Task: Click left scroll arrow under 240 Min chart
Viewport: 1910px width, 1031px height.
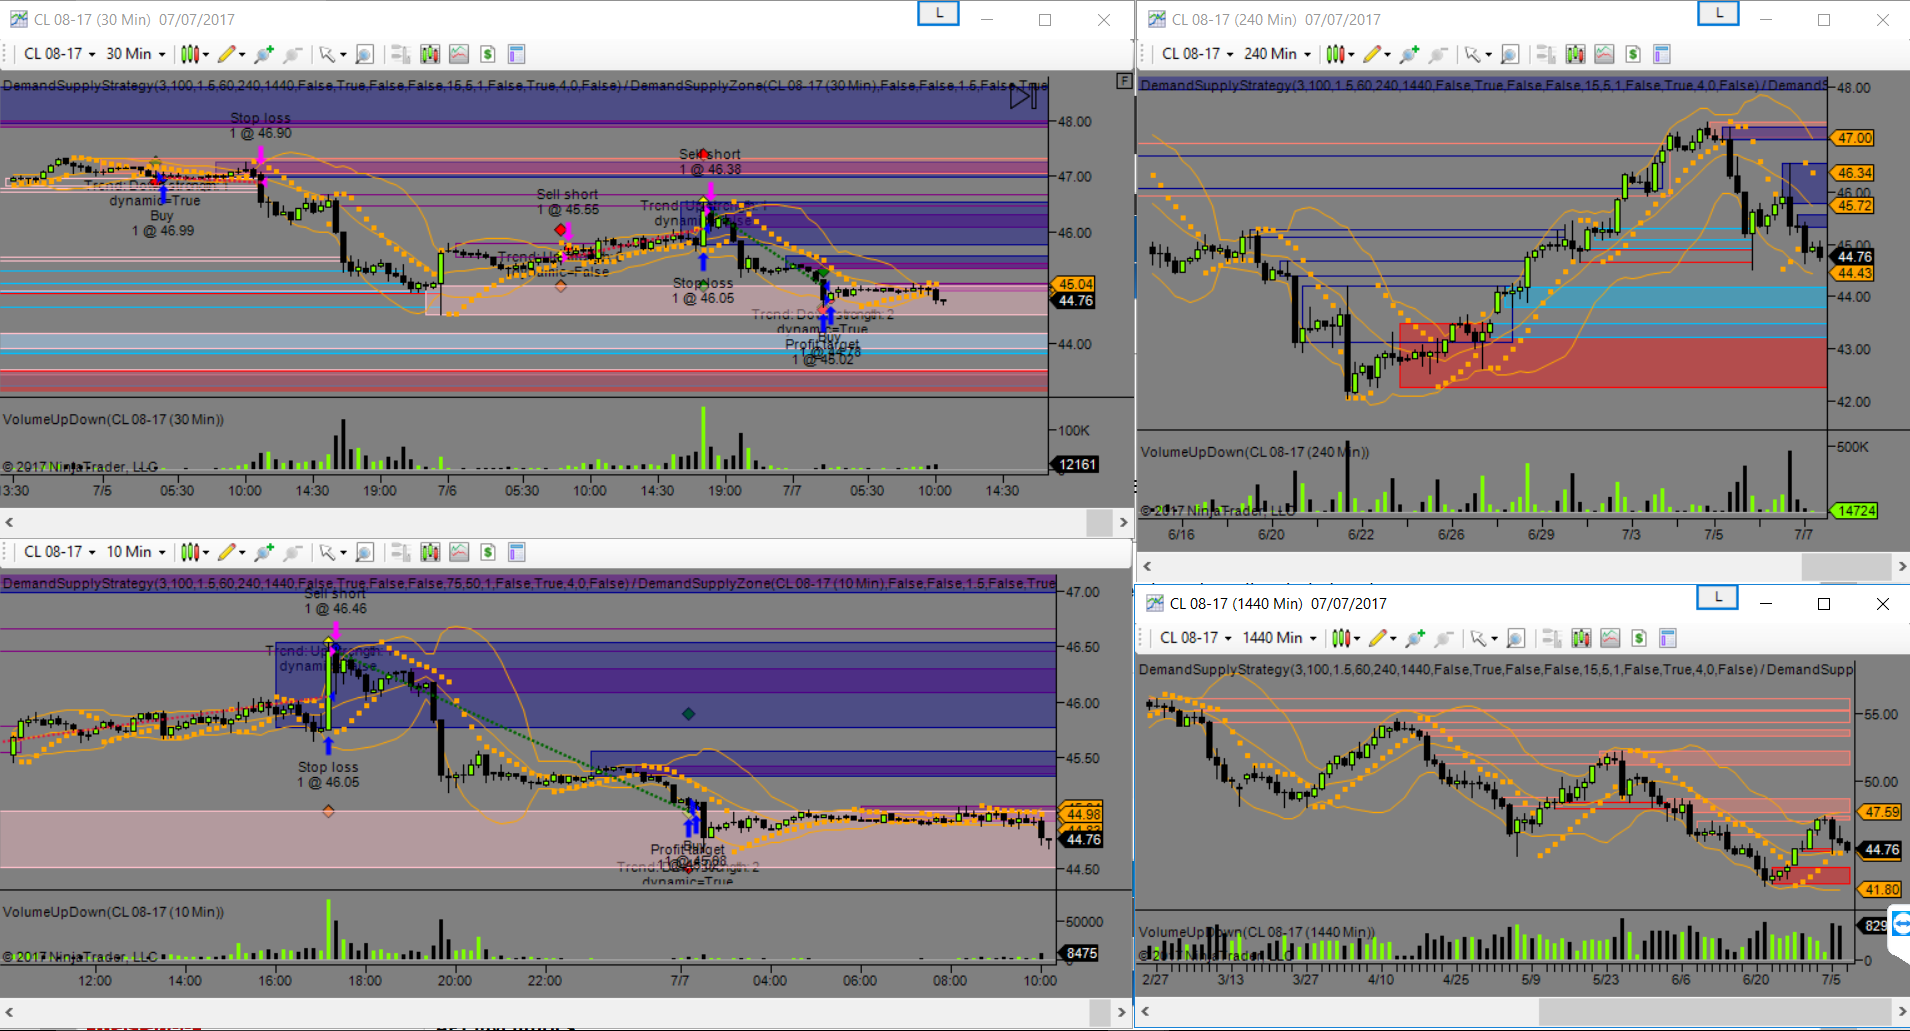Action: coord(1147,566)
